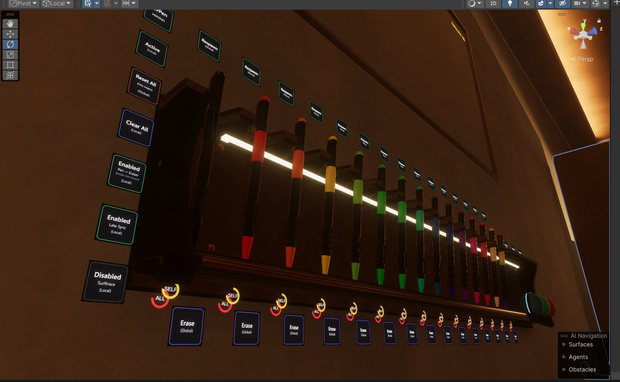Open the grid snapping settings arrow
620x382 pixels.
(116, 4)
